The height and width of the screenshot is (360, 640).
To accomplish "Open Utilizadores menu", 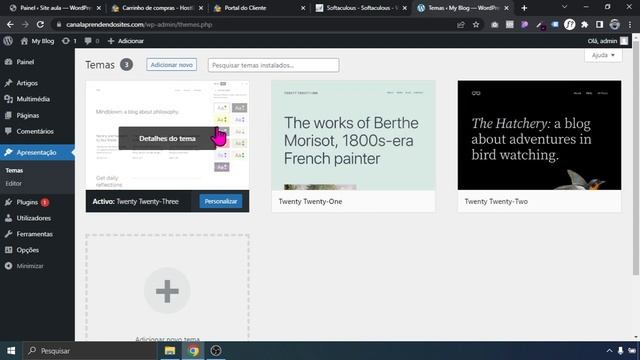I will 34,218.
